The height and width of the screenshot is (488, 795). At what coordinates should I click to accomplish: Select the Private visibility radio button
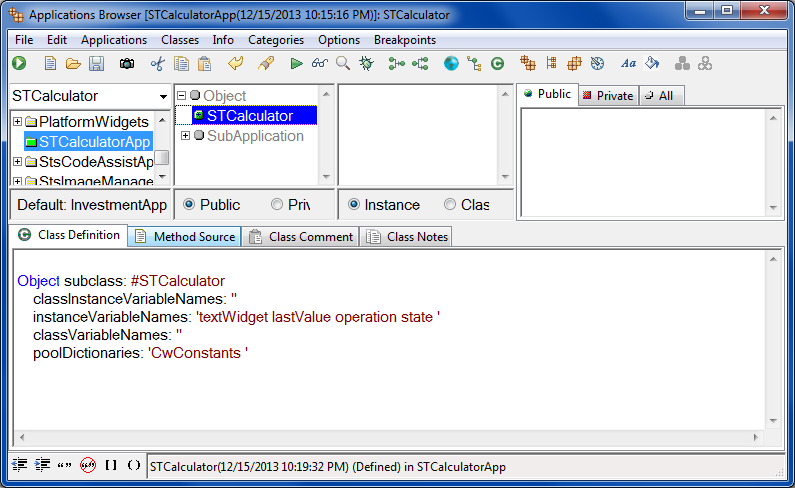coord(277,204)
